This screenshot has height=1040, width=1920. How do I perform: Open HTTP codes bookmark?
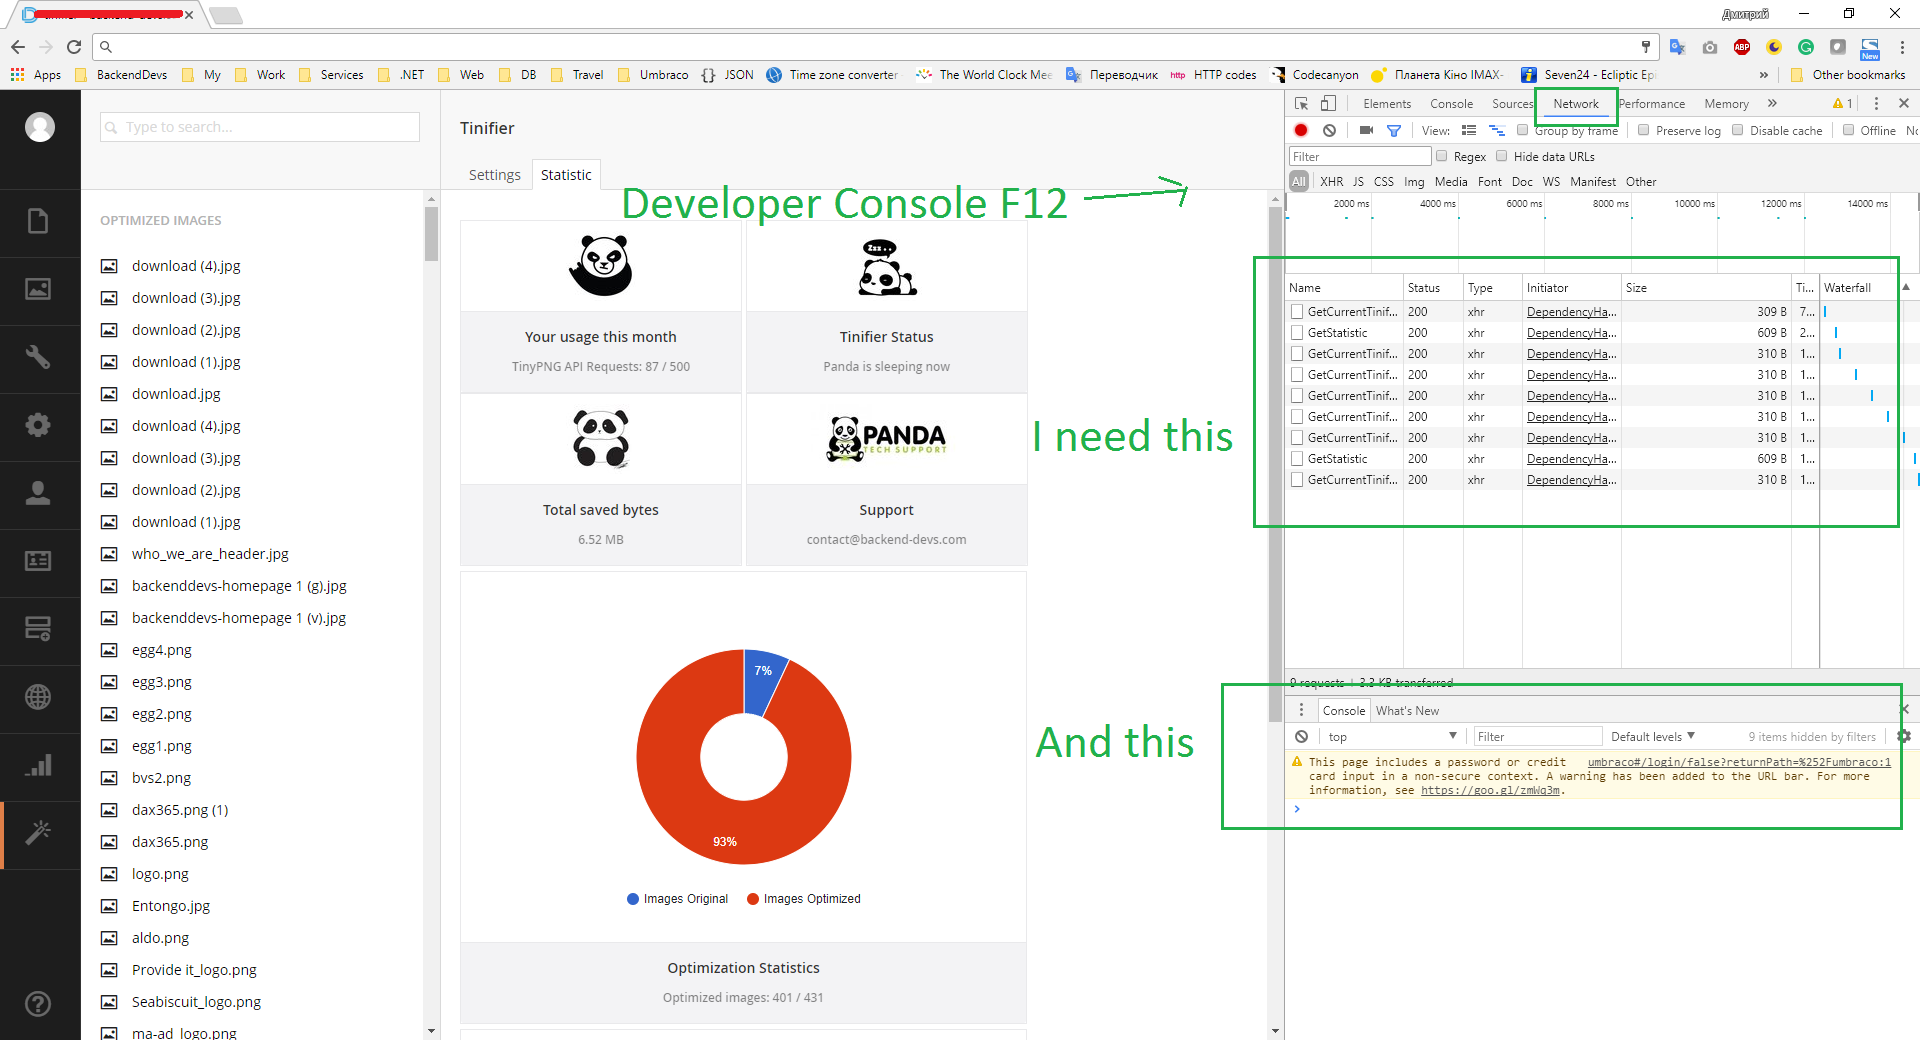[1213, 75]
